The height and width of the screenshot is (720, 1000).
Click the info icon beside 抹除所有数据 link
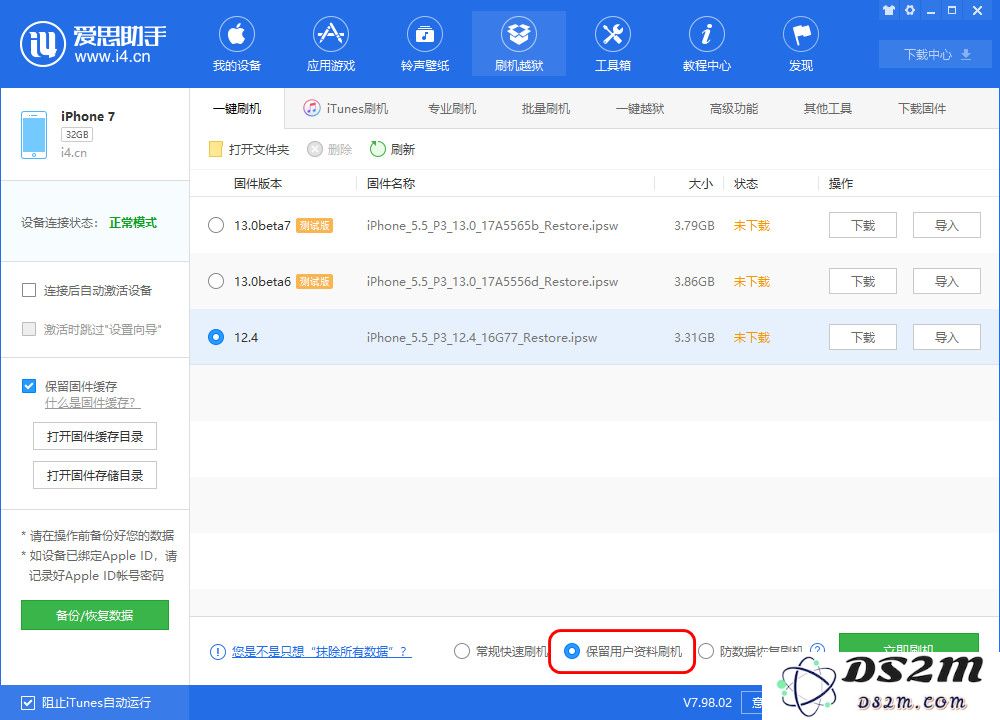217,652
